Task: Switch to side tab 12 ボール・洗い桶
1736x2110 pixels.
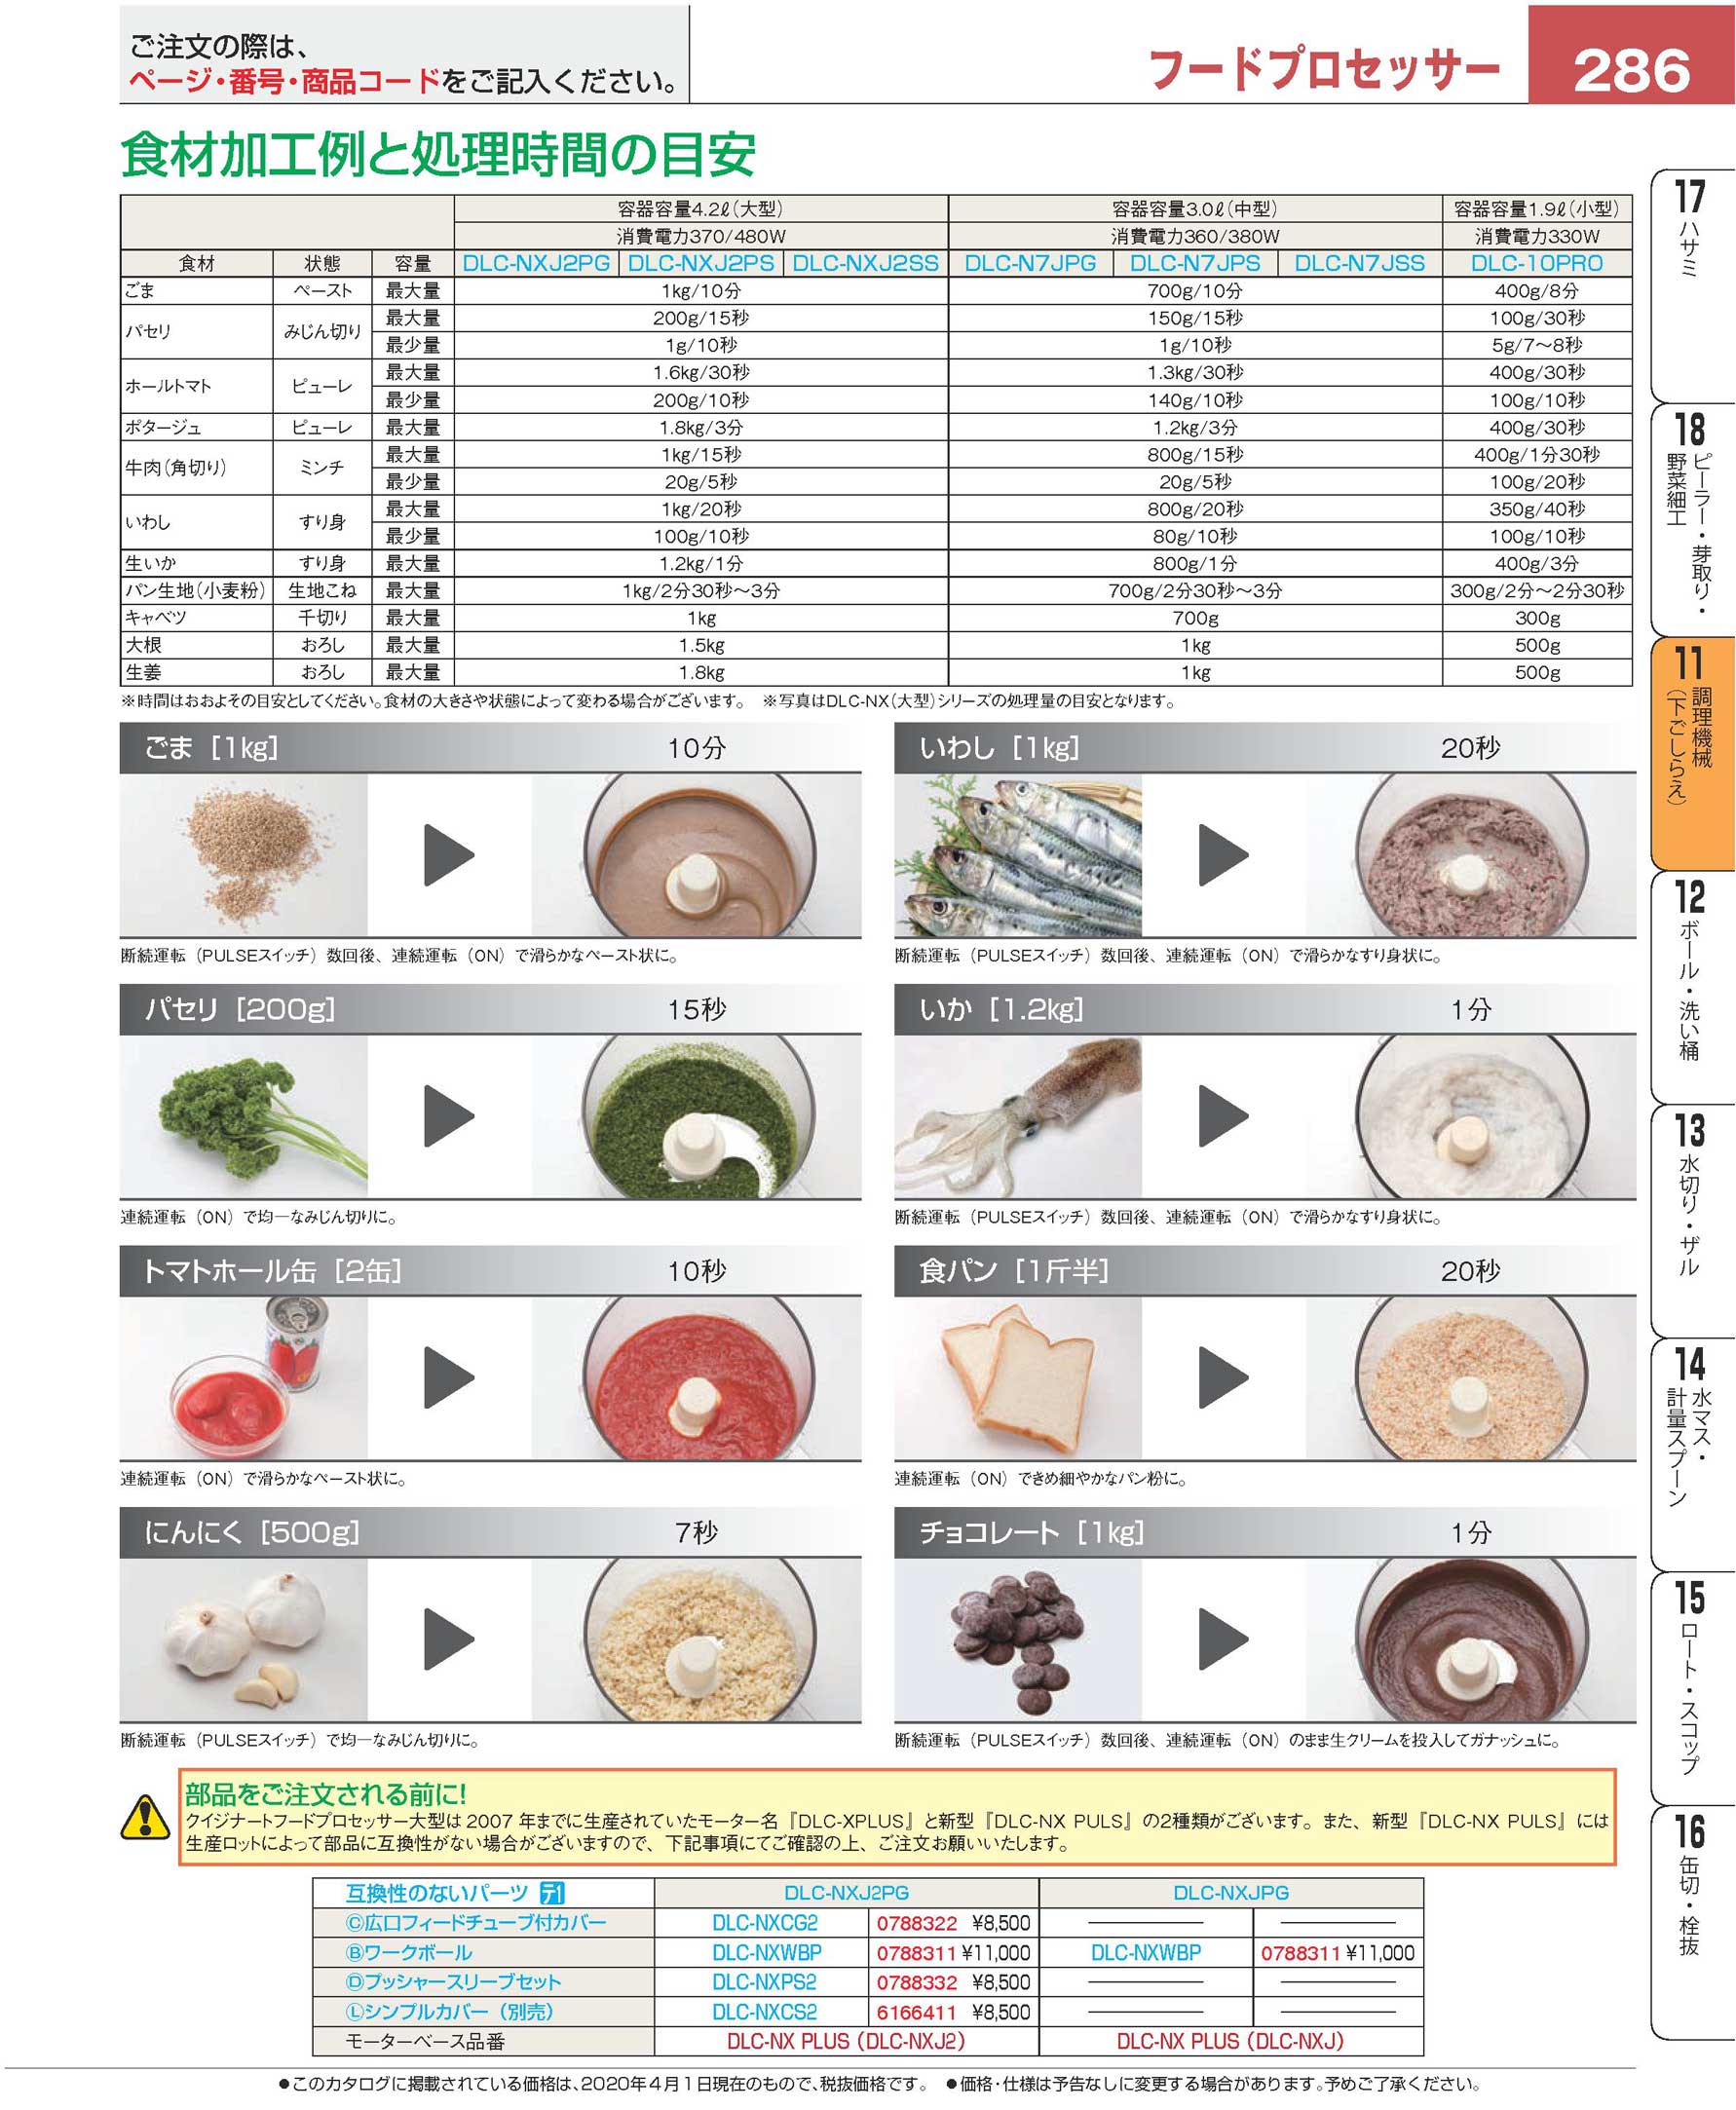Action: click(1691, 985)
